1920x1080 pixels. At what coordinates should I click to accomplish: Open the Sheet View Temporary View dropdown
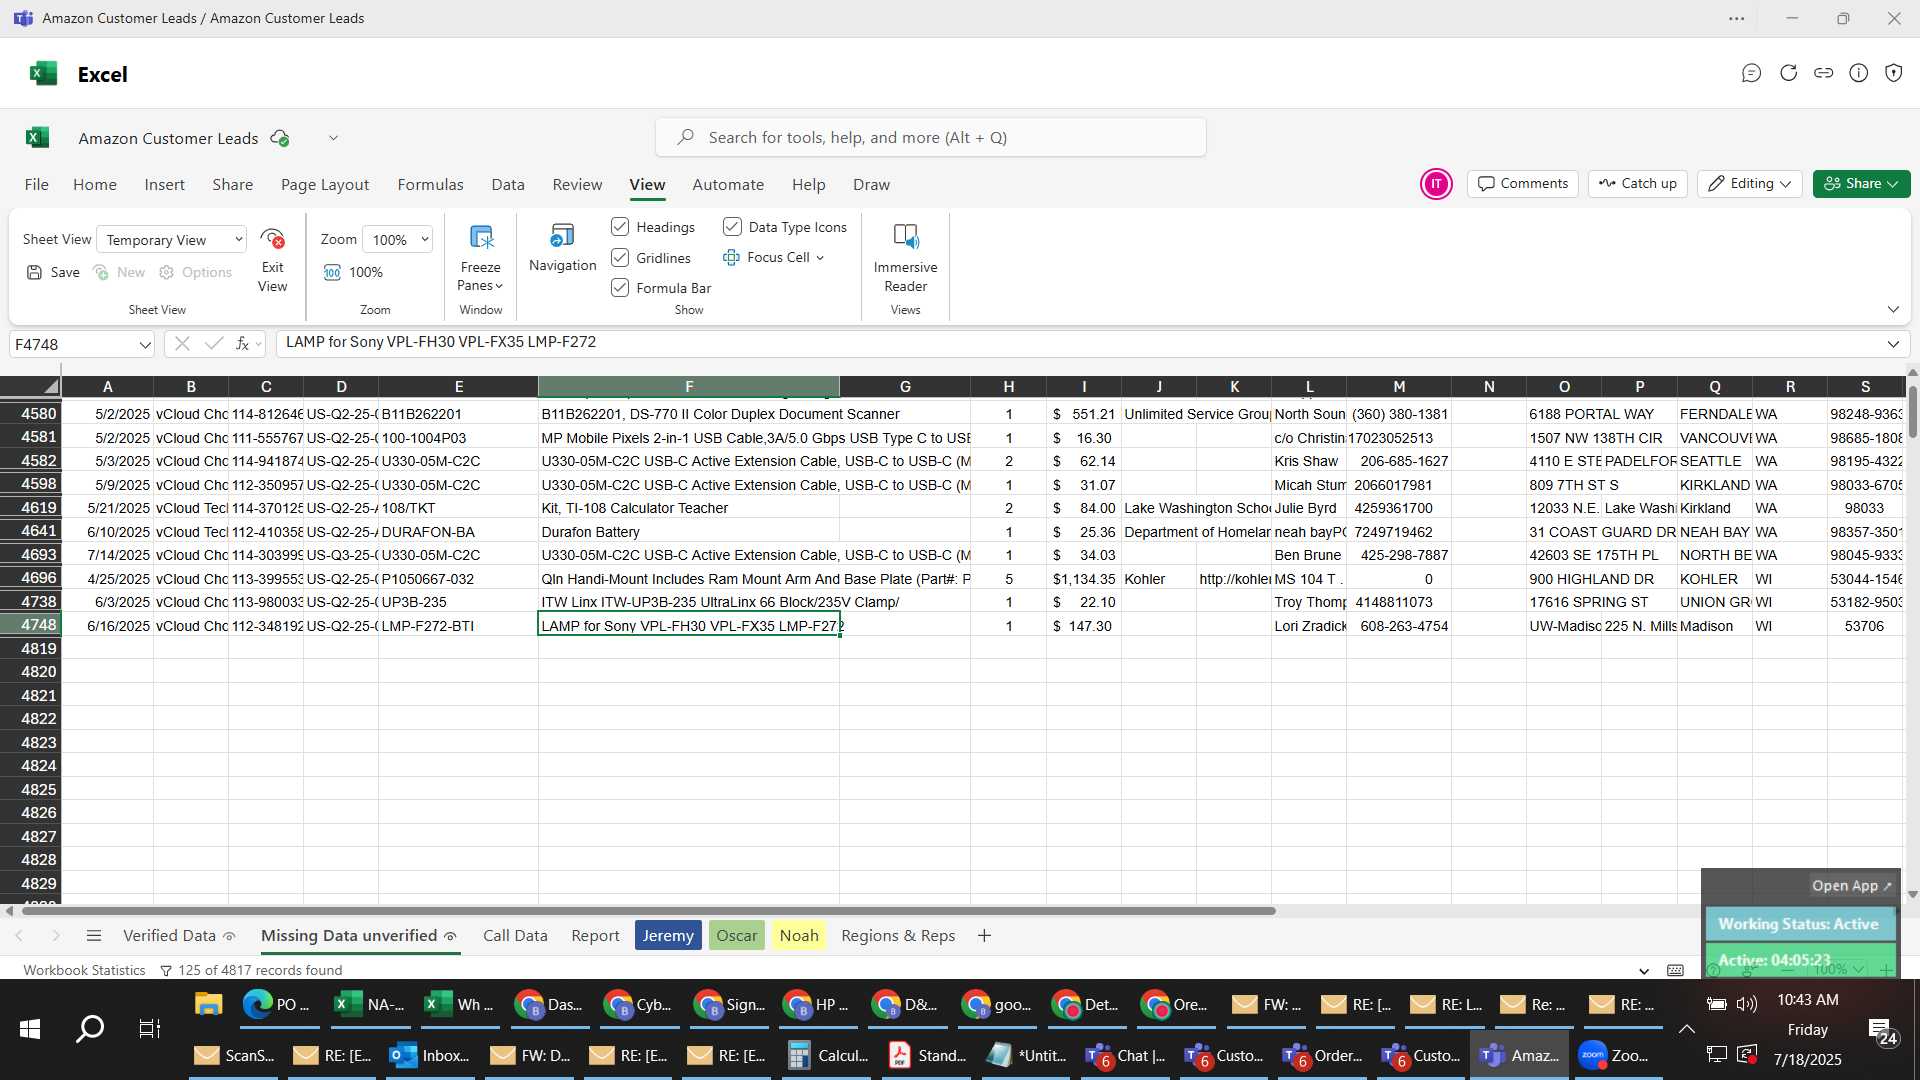click(x=172, y=240)
